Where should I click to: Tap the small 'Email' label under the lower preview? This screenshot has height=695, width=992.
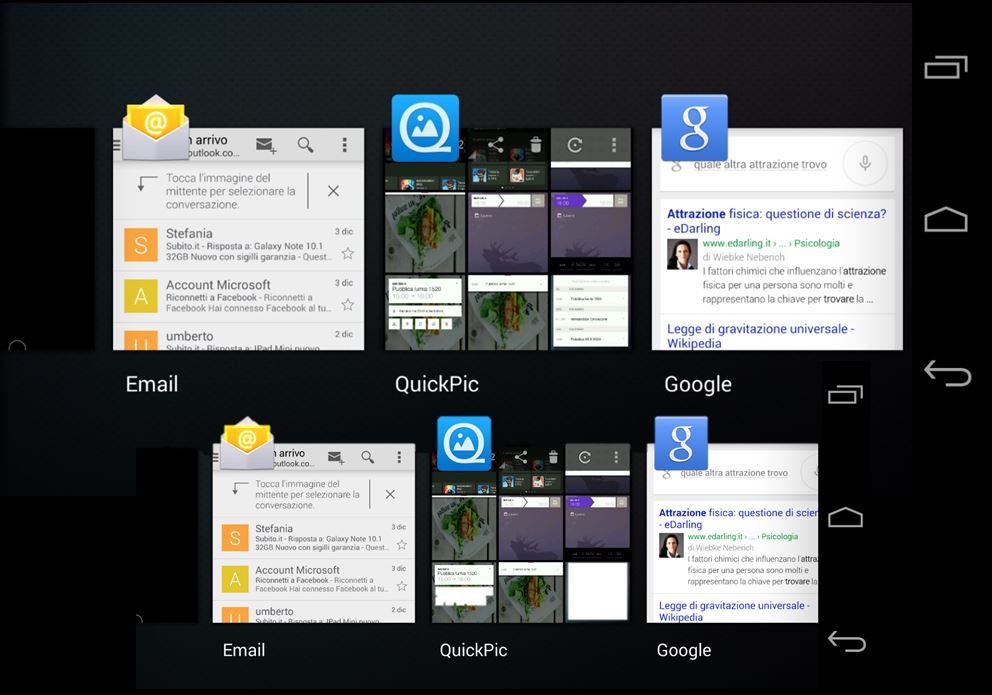point(244,650)
